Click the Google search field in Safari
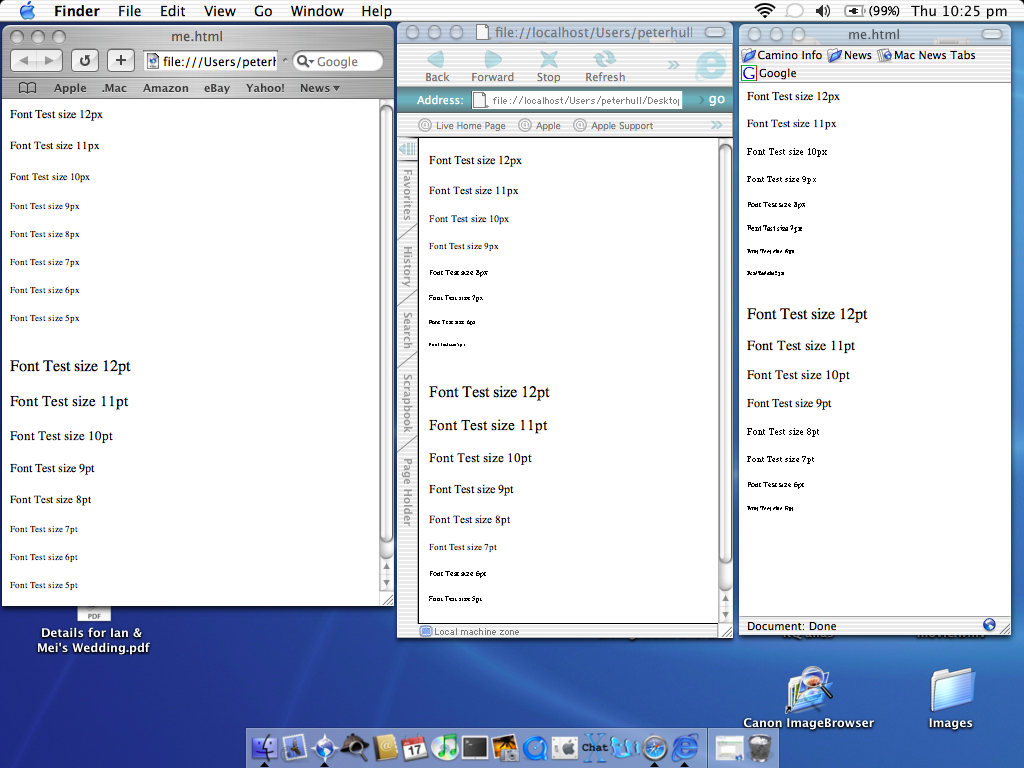 tap(340, 61)
